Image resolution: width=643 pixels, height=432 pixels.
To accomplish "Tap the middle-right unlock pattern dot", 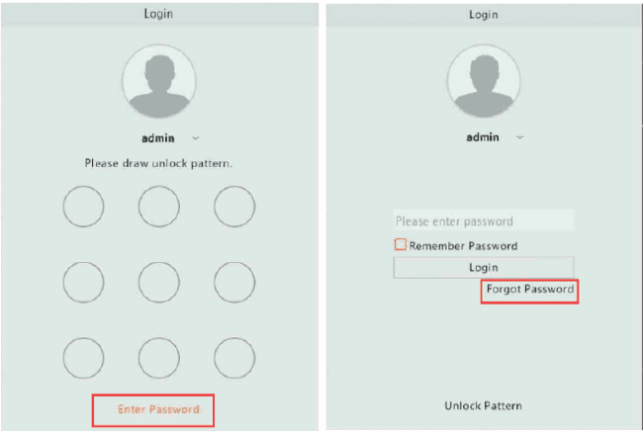I will pyautogui.click(x=234, y=282).
